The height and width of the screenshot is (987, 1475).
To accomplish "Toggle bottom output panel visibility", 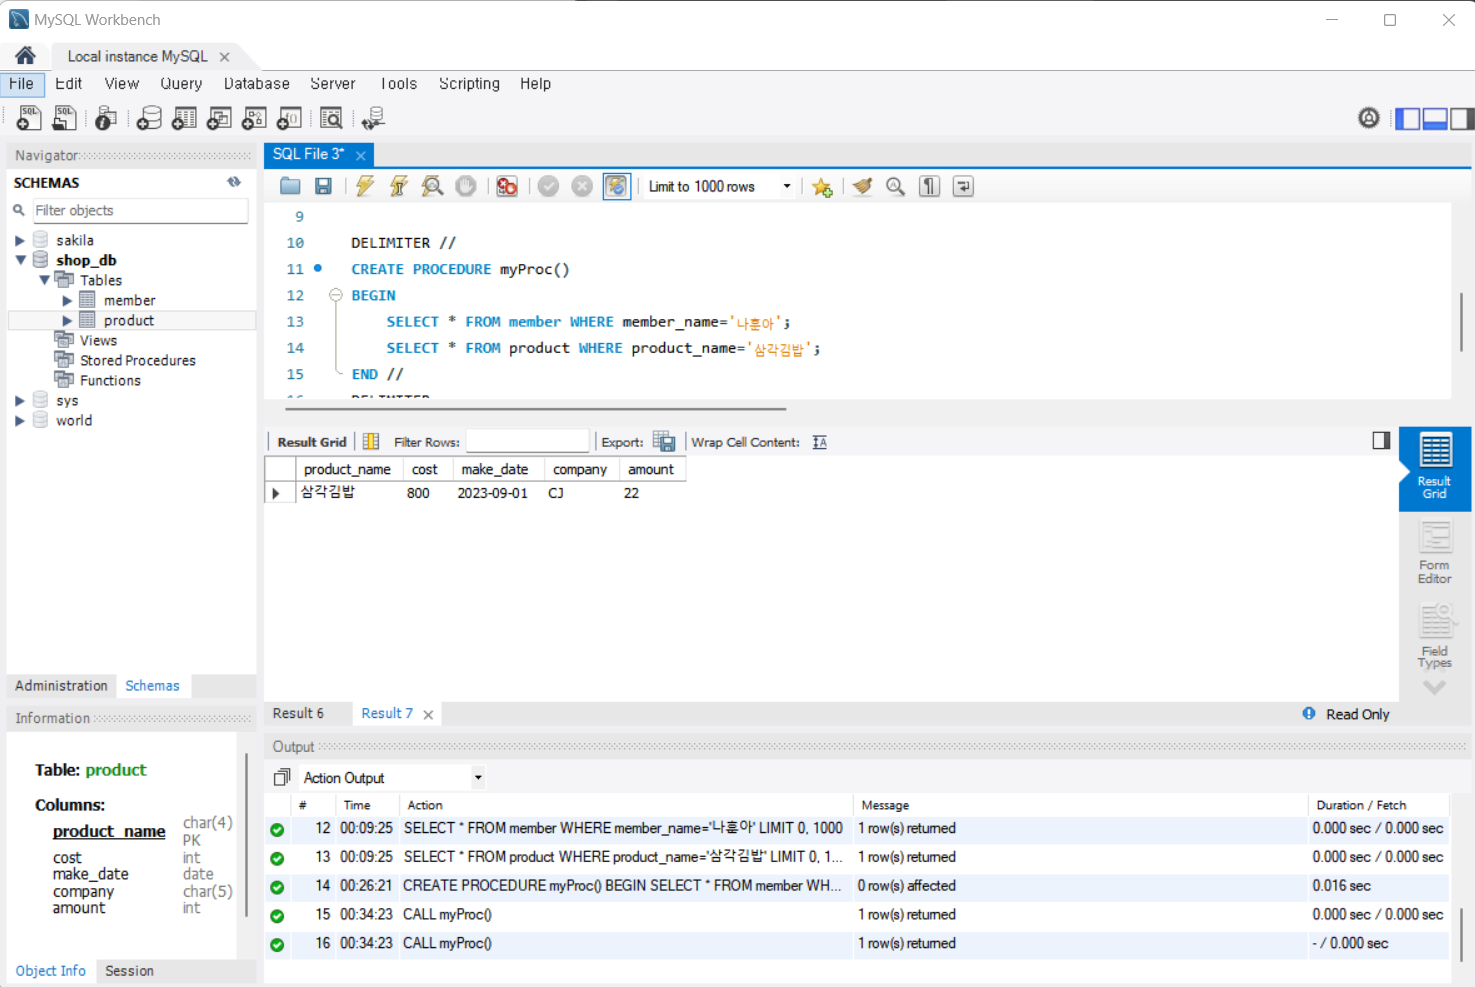I will click(x=1435, y=118).
